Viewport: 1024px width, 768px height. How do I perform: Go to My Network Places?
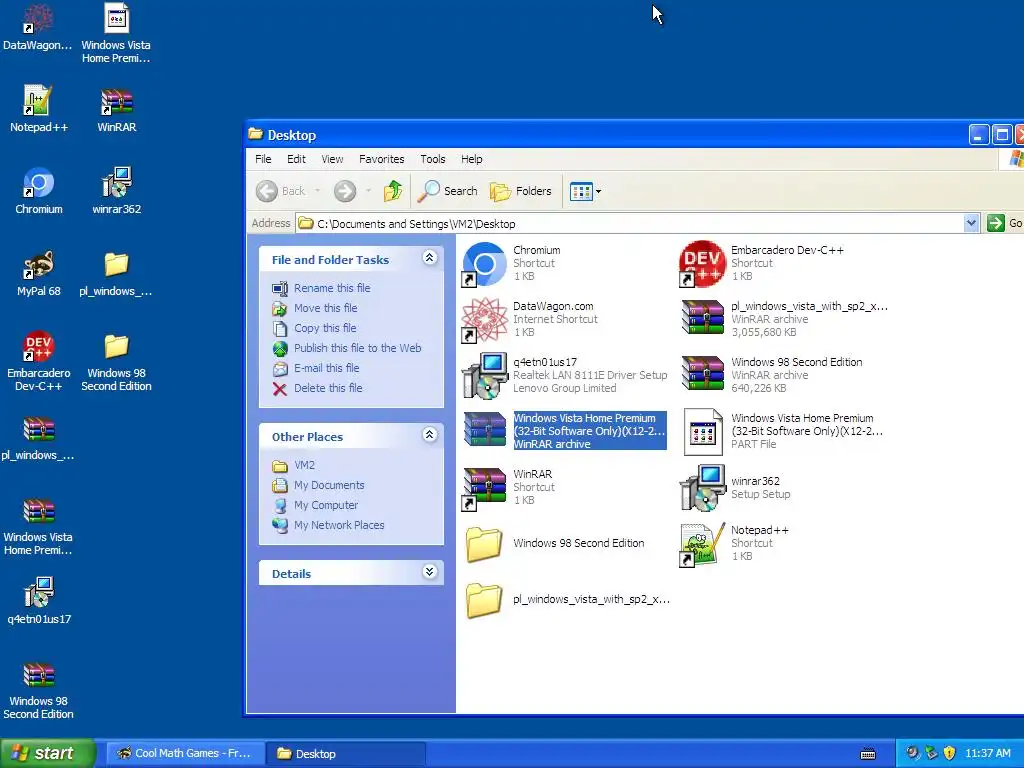pyautogui.click(x=328, y=525)
